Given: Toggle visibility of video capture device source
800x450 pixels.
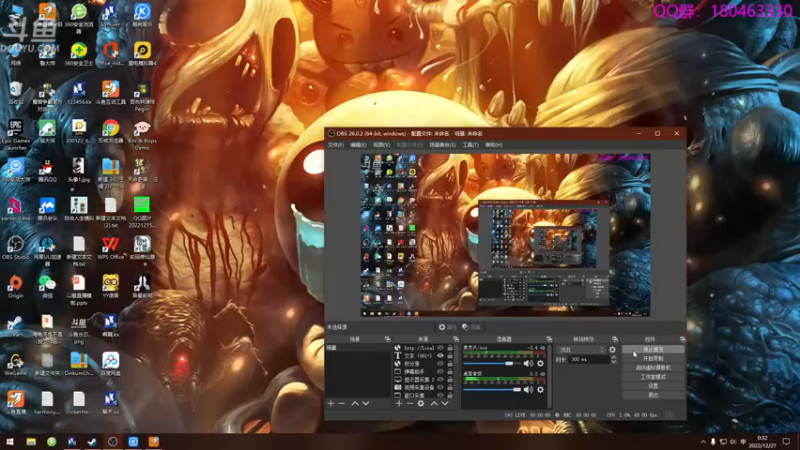Looking at the screenshot, I should tap(440, 387).
